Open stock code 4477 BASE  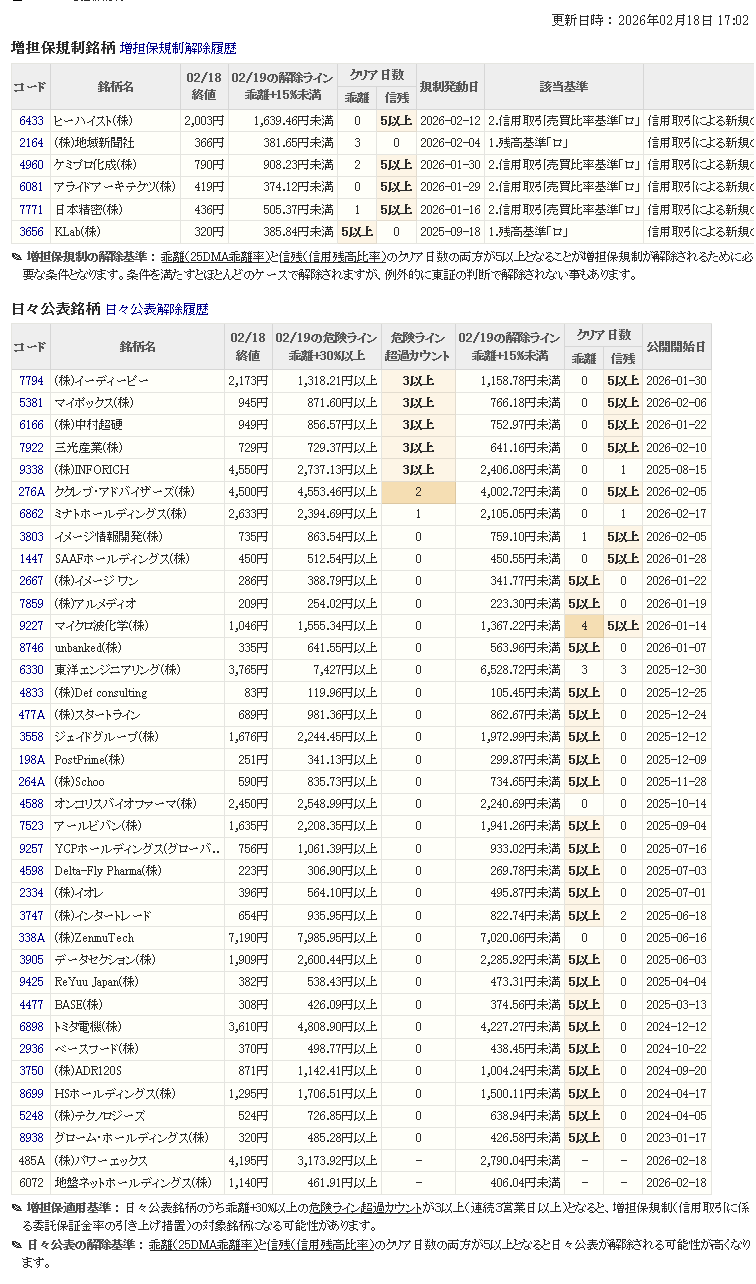tap(31, 1005)
